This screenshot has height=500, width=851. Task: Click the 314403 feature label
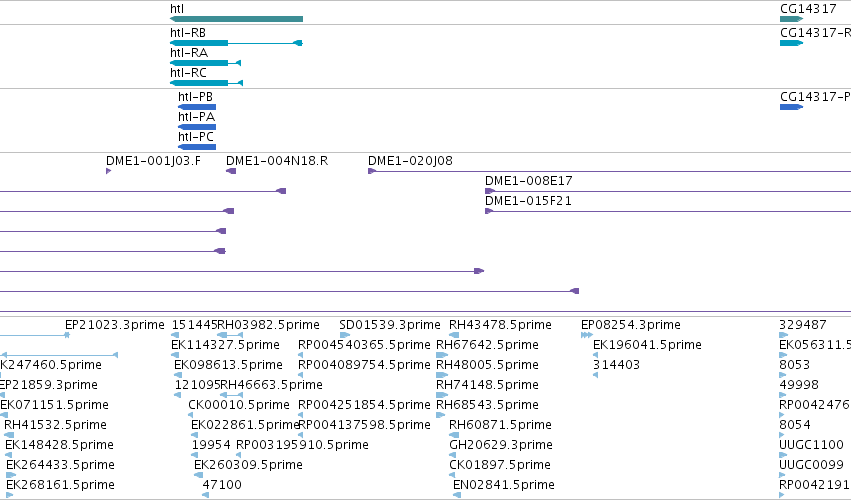pos(616,365)
